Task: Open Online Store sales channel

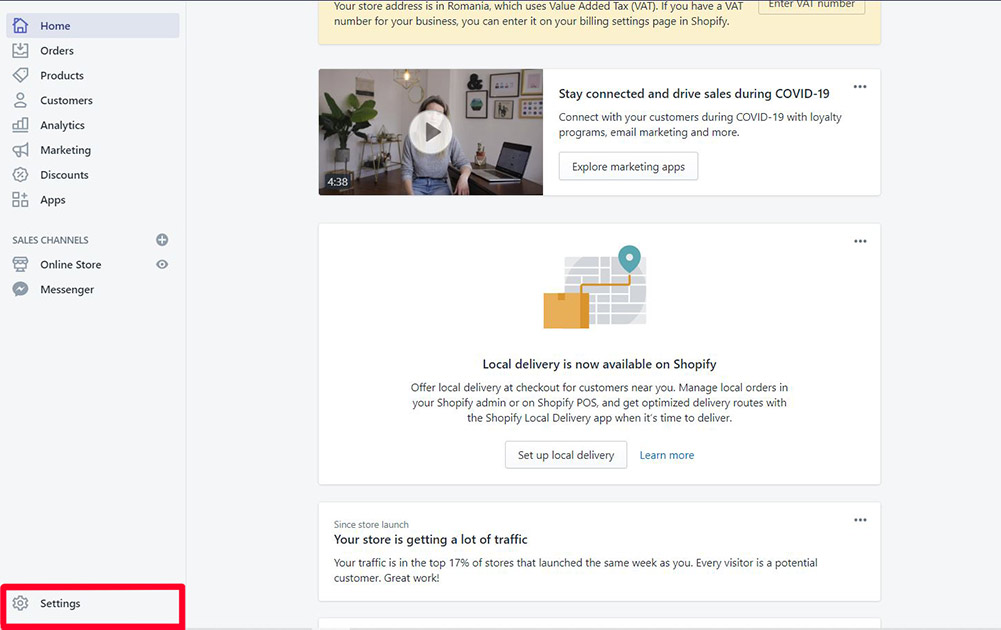Action: coord(71,264)
